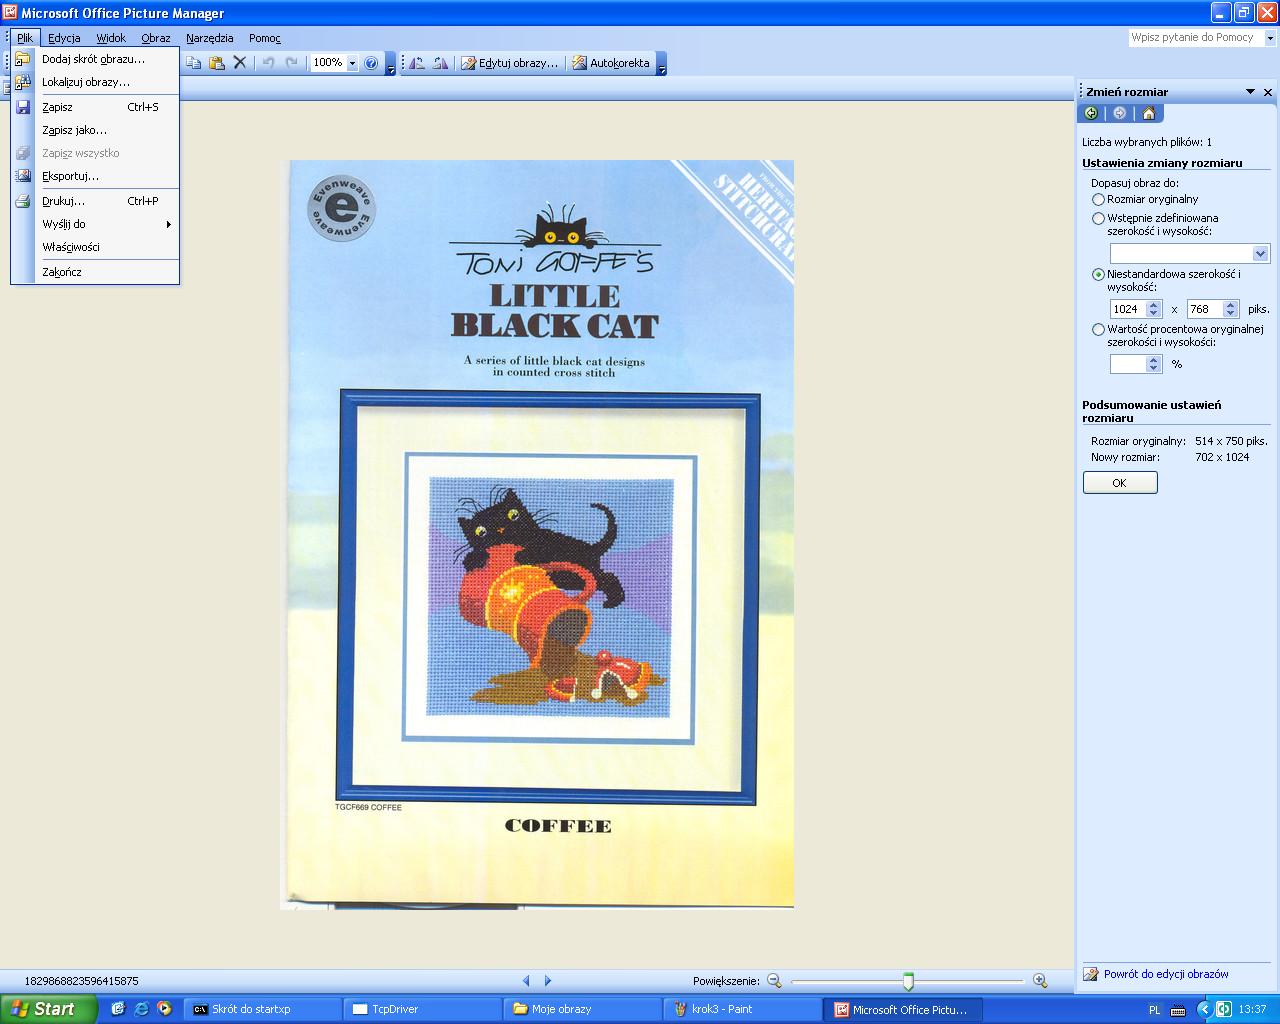Image resolution: width=1280 pixels, height=1024 pixels.
Task: Open the predefined size dropdown list
Action: coord(1260,254)
